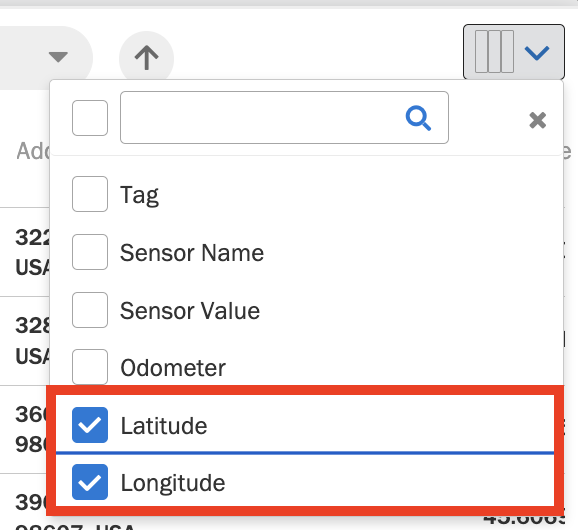This screenshot has width=578, height=530.
Task: Click the Longitude label text
Action: coord(173,484)
